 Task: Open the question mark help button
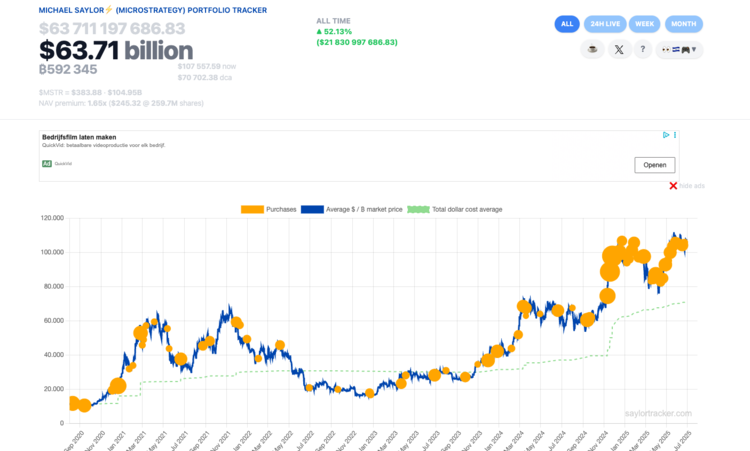tap(643, 49)
